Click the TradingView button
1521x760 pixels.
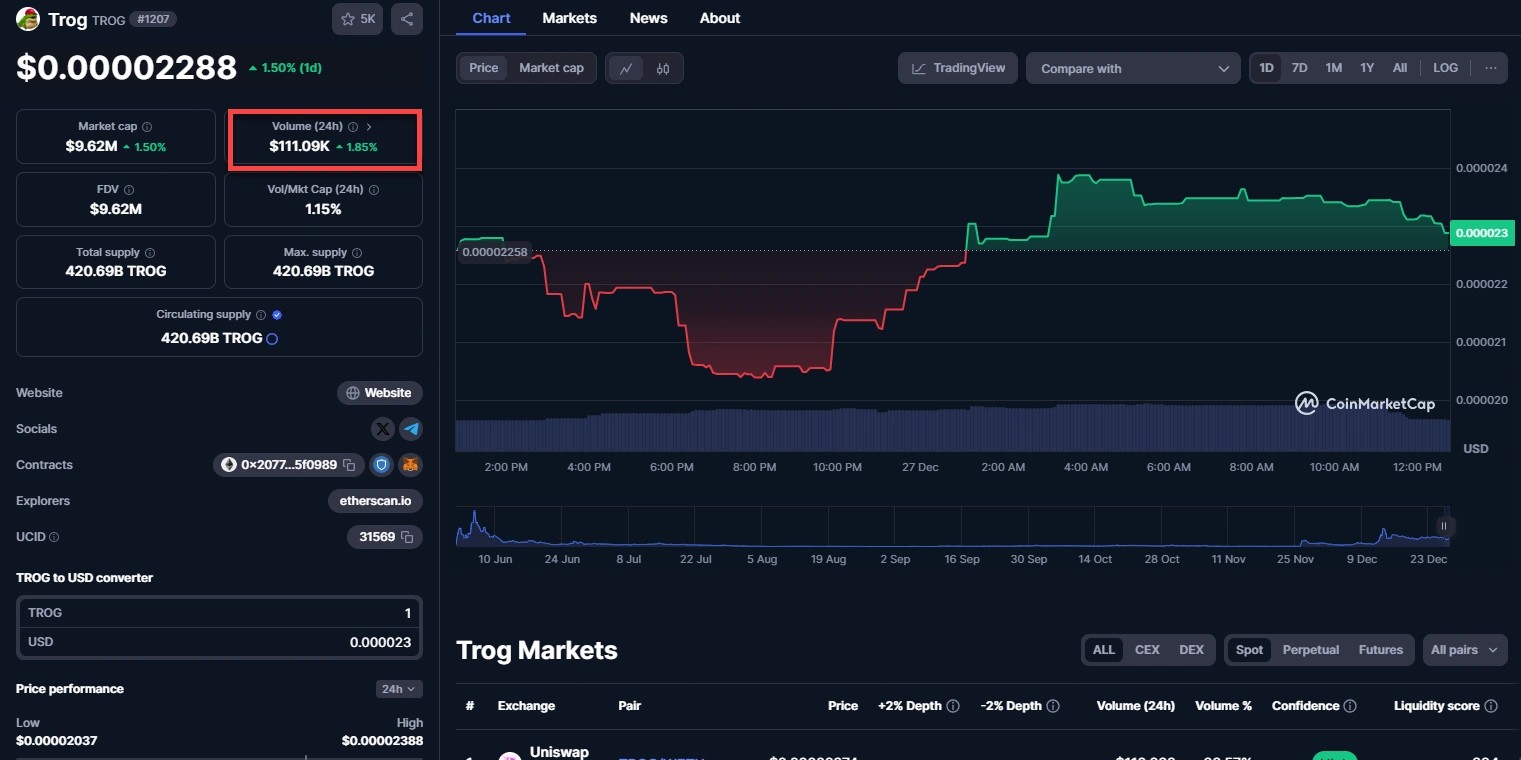[958, 68]
